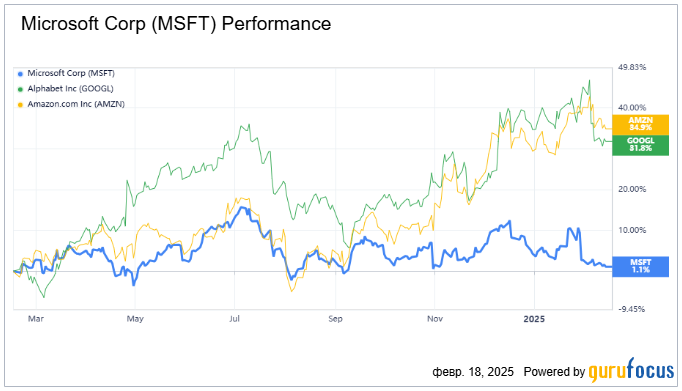Image resolution: width=682 pixels, height=391 pixels.
Task: Select the 2025 label on the time axis
Action: [x=534, y=319]
